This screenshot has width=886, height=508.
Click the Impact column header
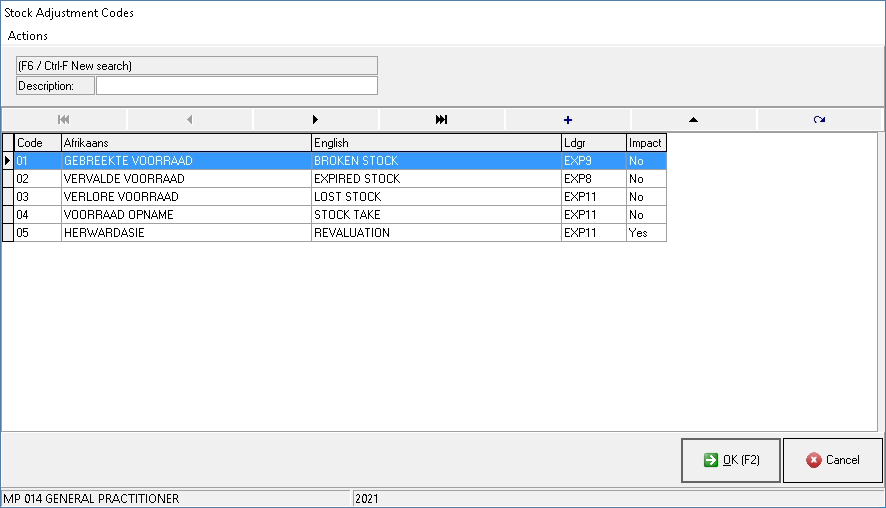click(x=645, y=143)
